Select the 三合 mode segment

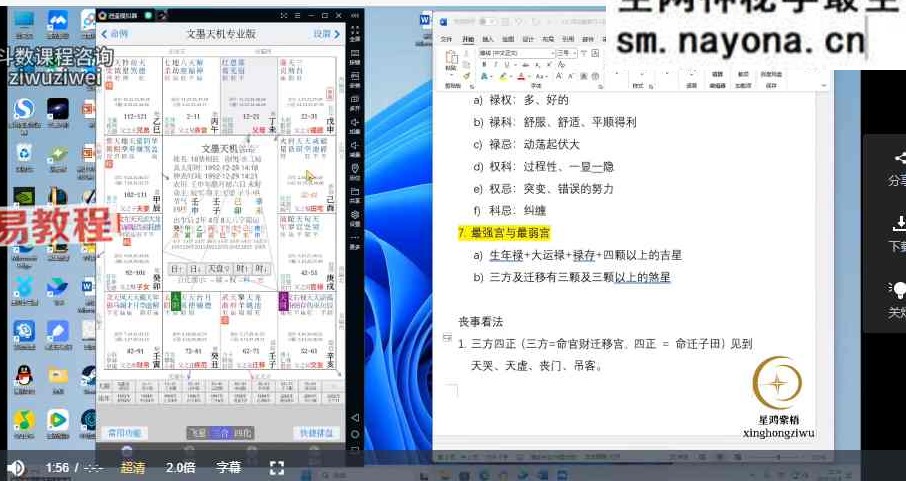[220, 432]
